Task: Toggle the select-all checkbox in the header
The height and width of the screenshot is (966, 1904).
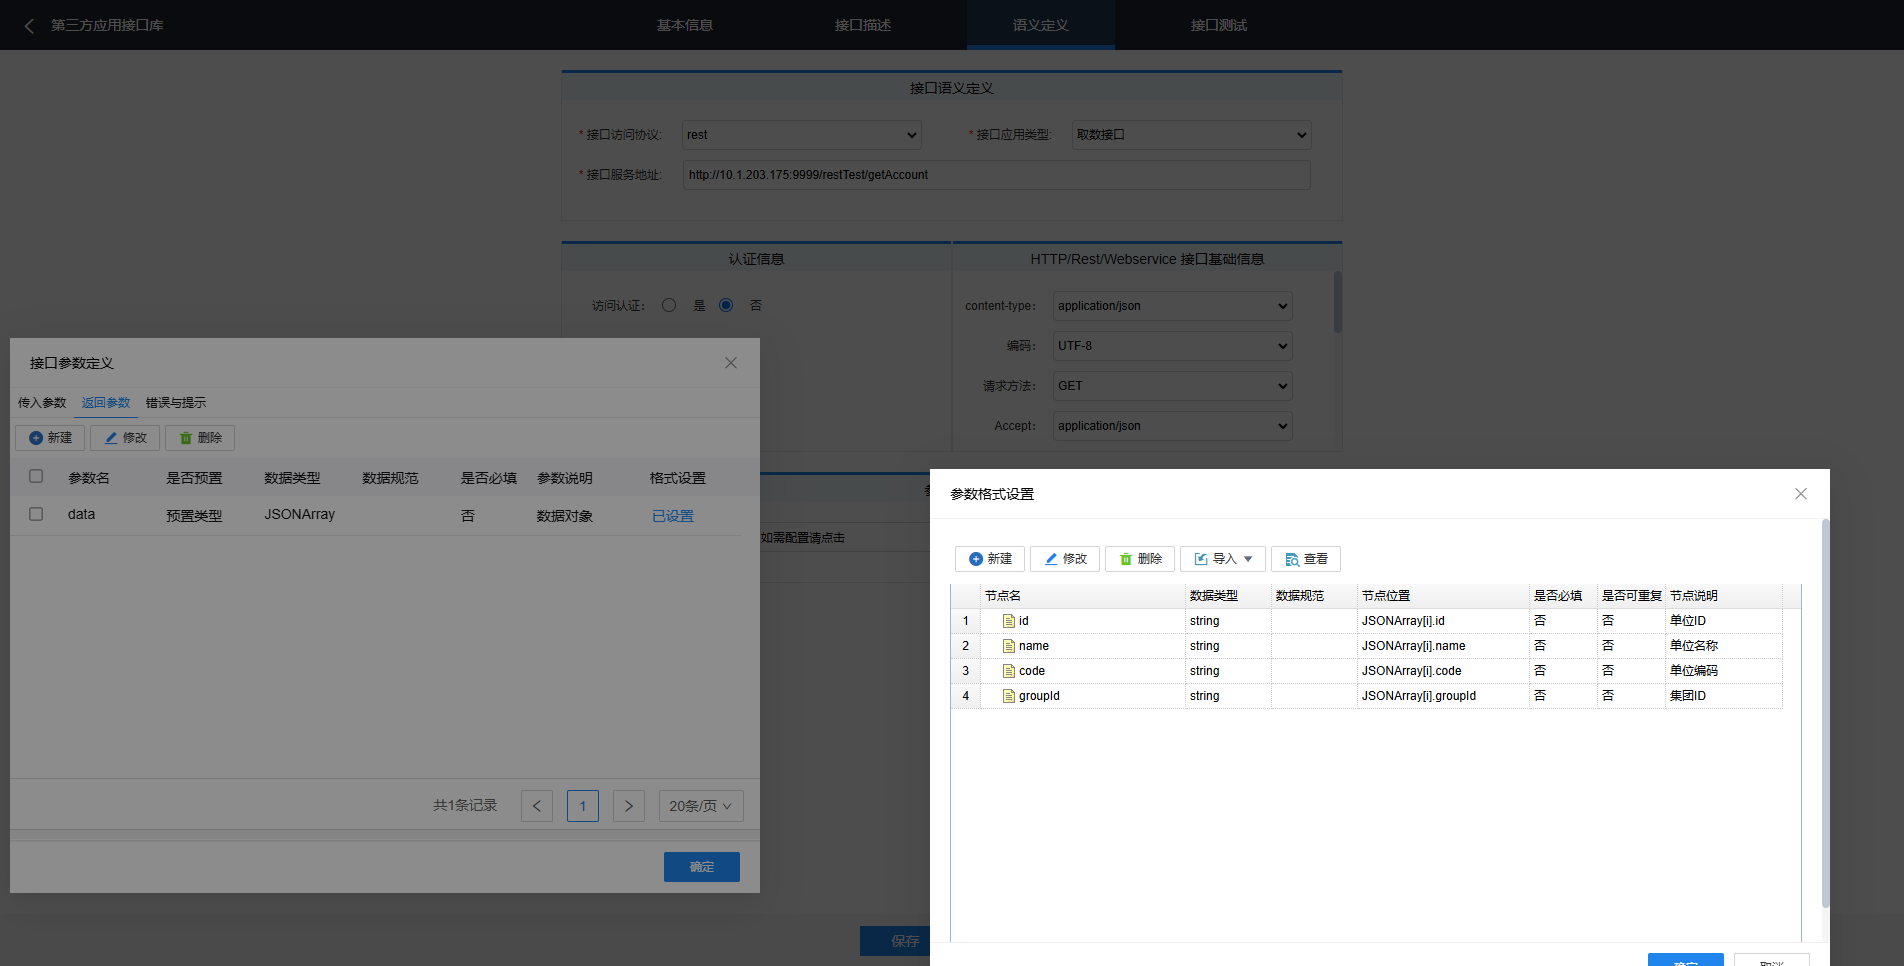Action: tap(36, 477)
